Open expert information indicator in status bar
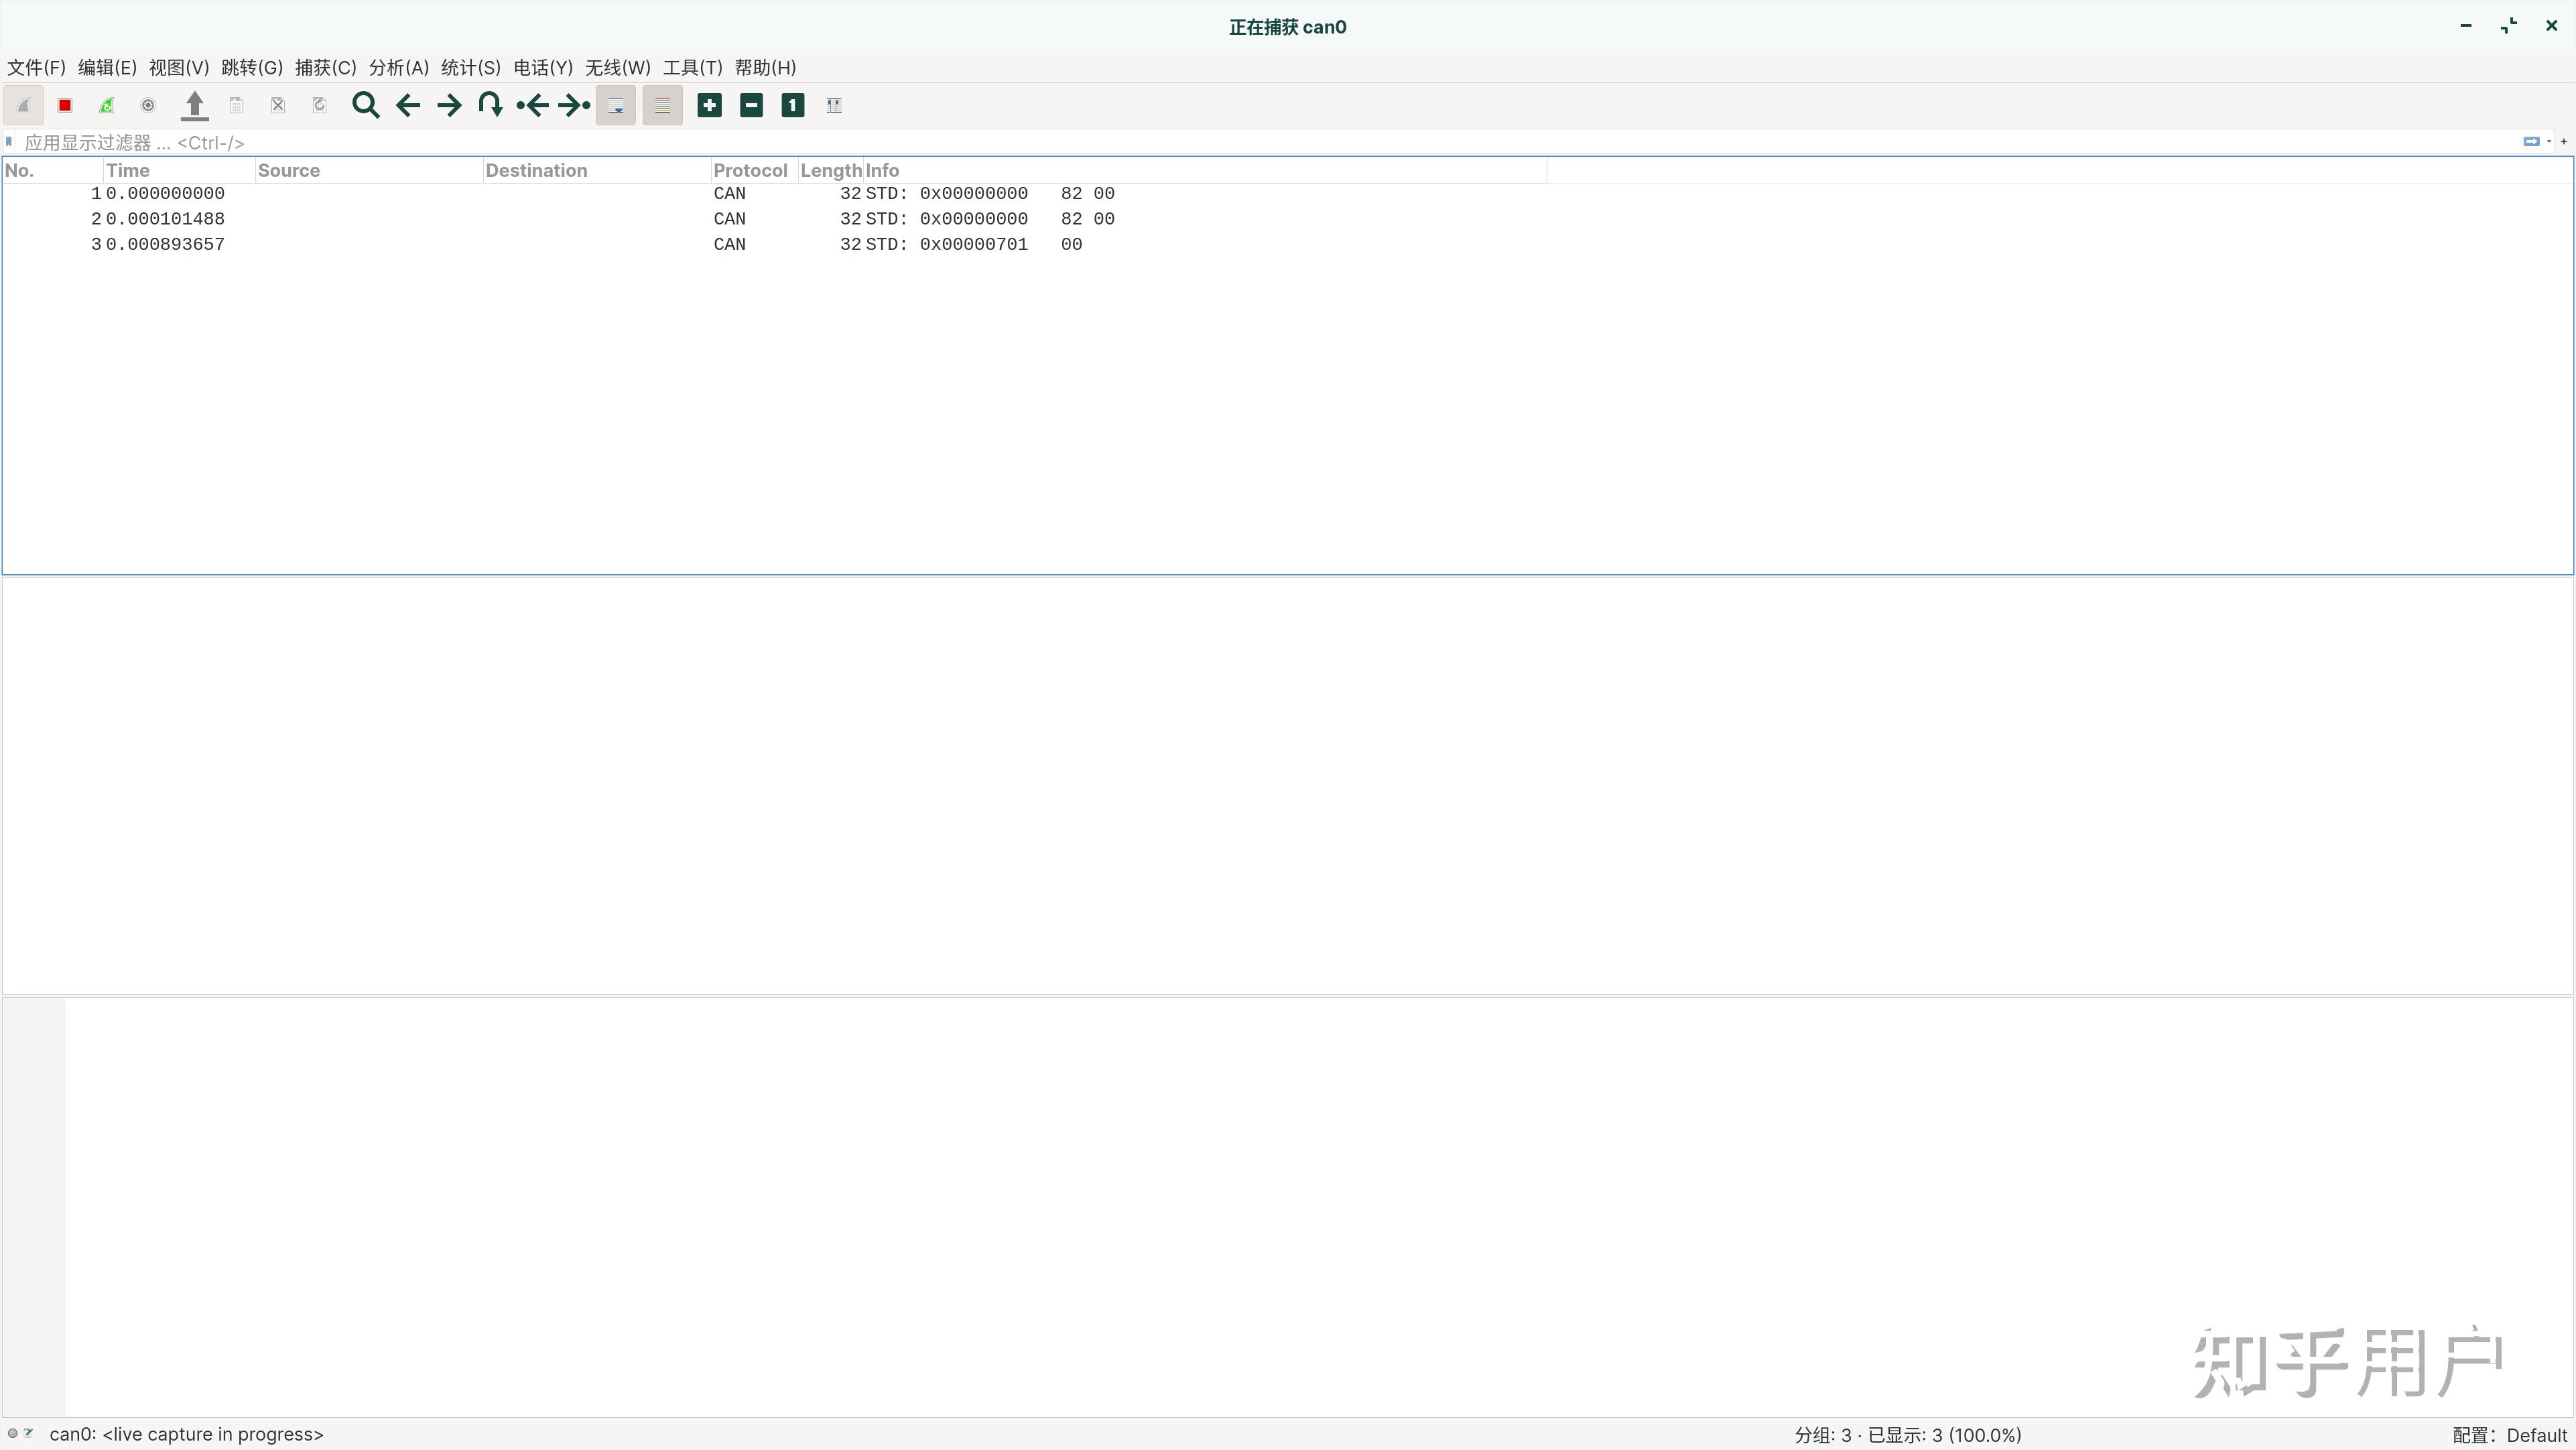The height and width of the screenshot is (1450, 2576). (13, 1433)
